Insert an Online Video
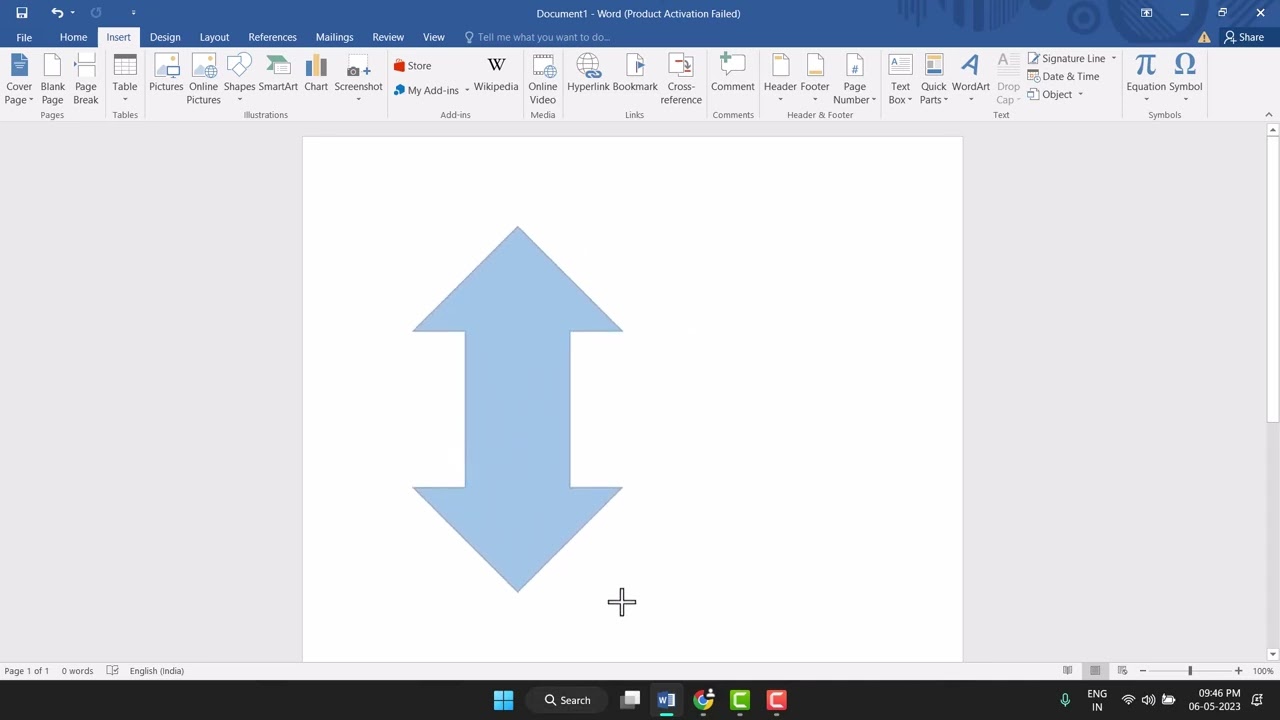 tap(543, 80)
